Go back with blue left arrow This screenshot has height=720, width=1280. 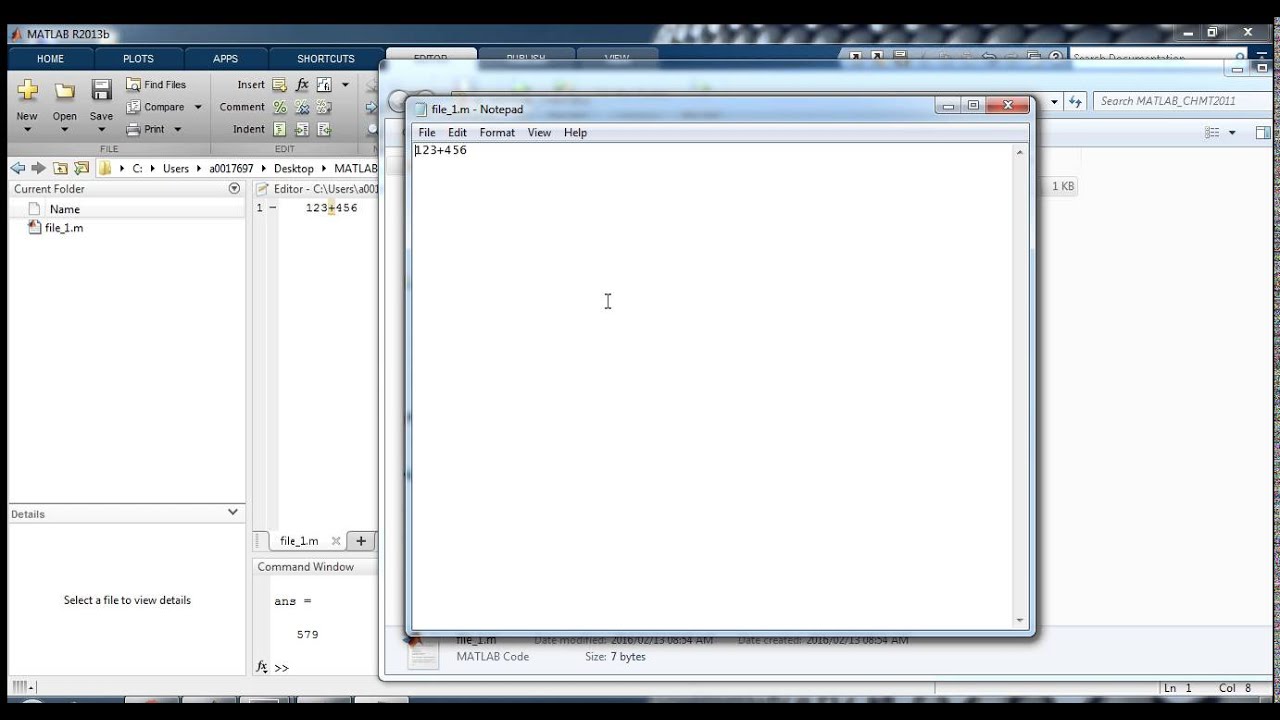[x=17, y=168]
